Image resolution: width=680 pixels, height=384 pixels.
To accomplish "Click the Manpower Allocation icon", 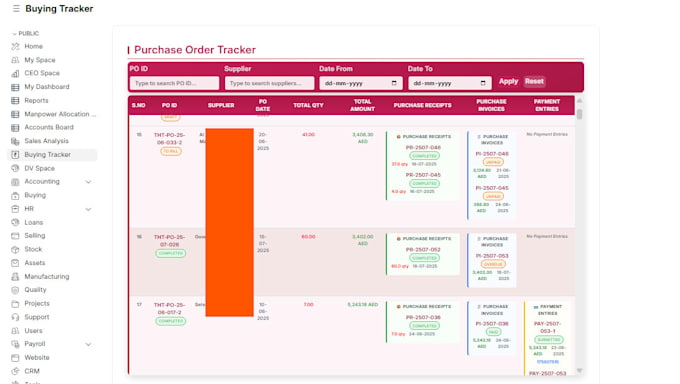I will (15, 114).
